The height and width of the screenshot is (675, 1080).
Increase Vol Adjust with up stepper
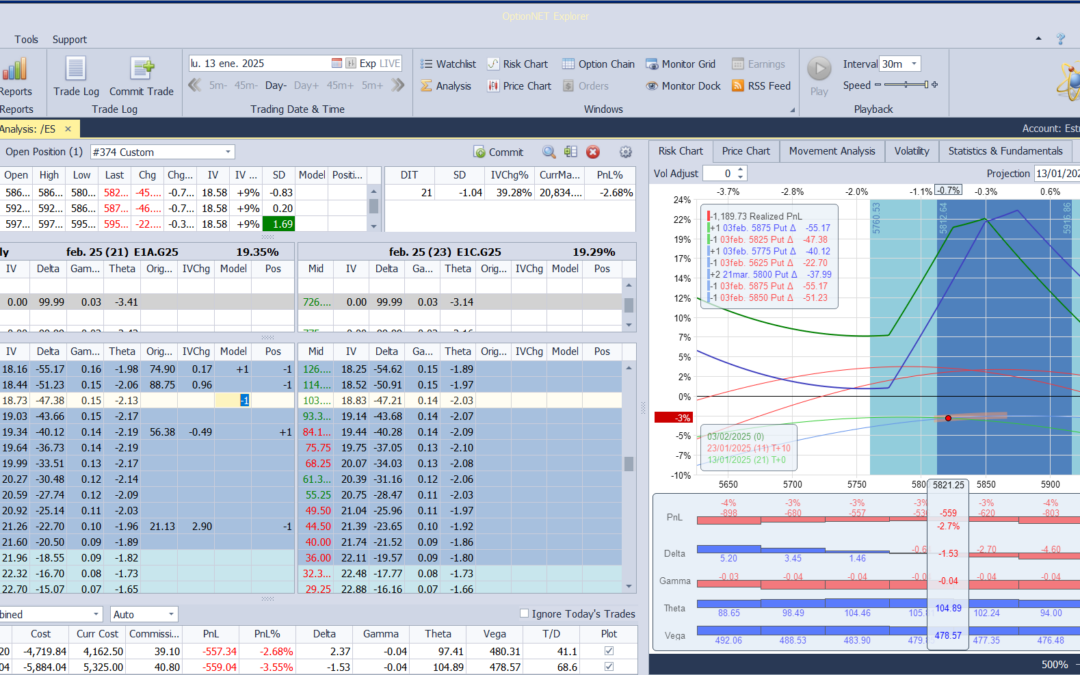tap(740, 170)
